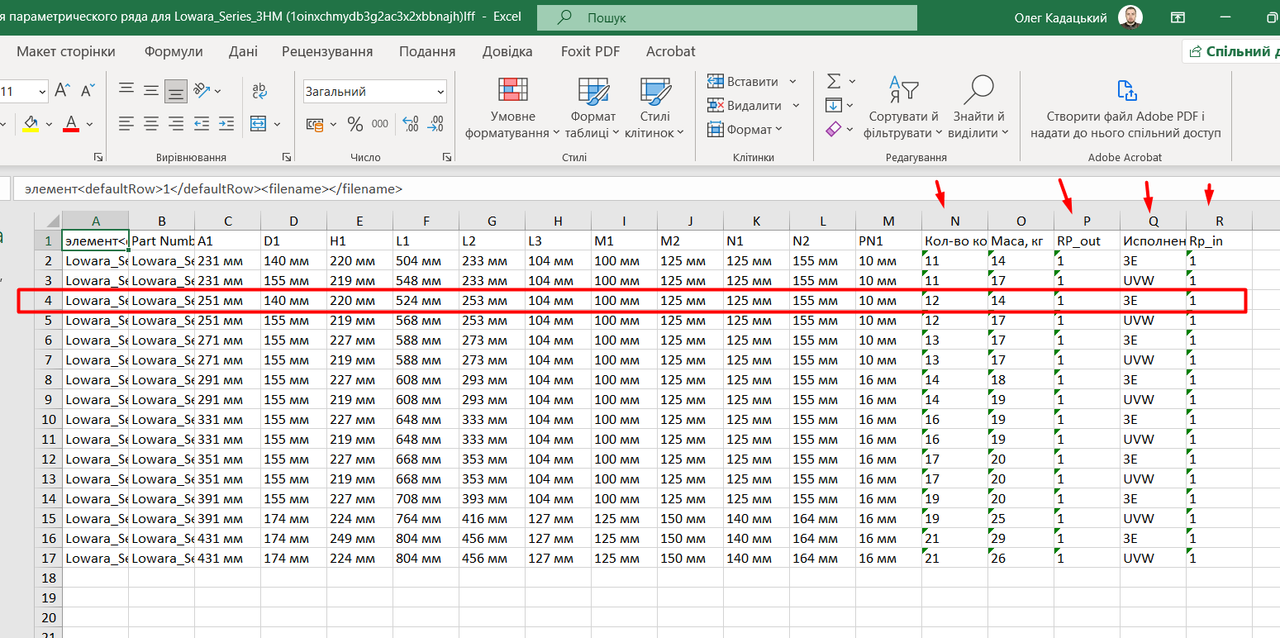Click in Пошук search box
This screenshot has height=638, width=1280.
tap(727, 17)
